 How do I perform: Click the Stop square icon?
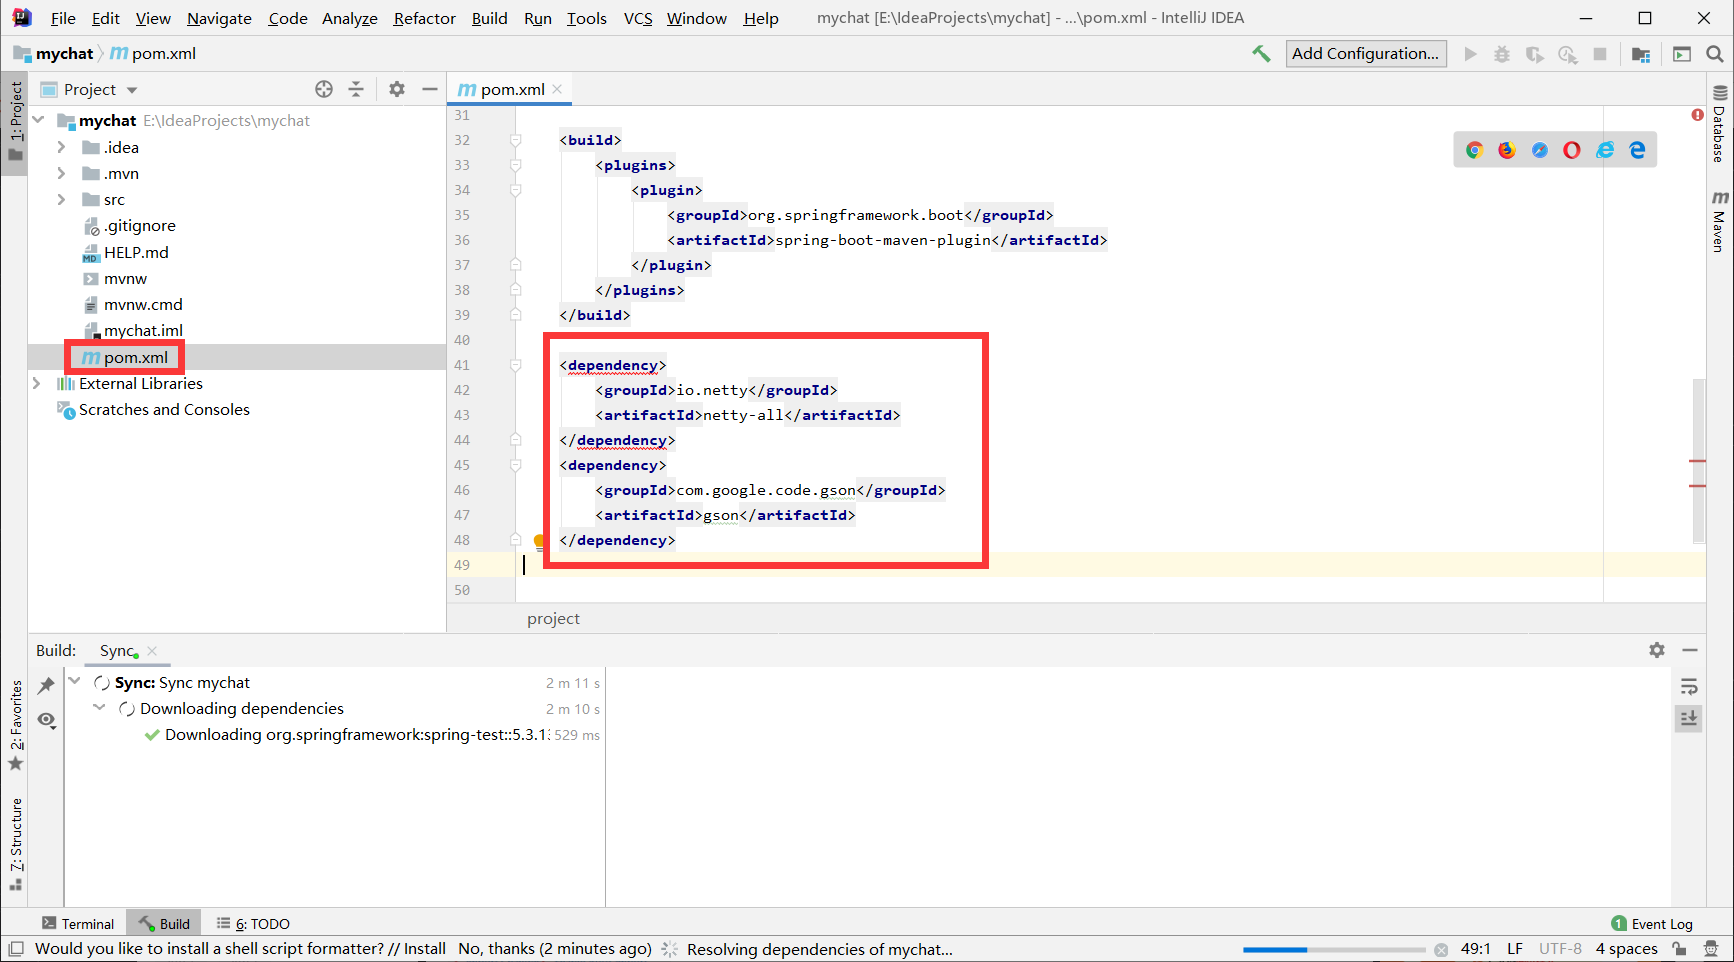coord(1600,54)
